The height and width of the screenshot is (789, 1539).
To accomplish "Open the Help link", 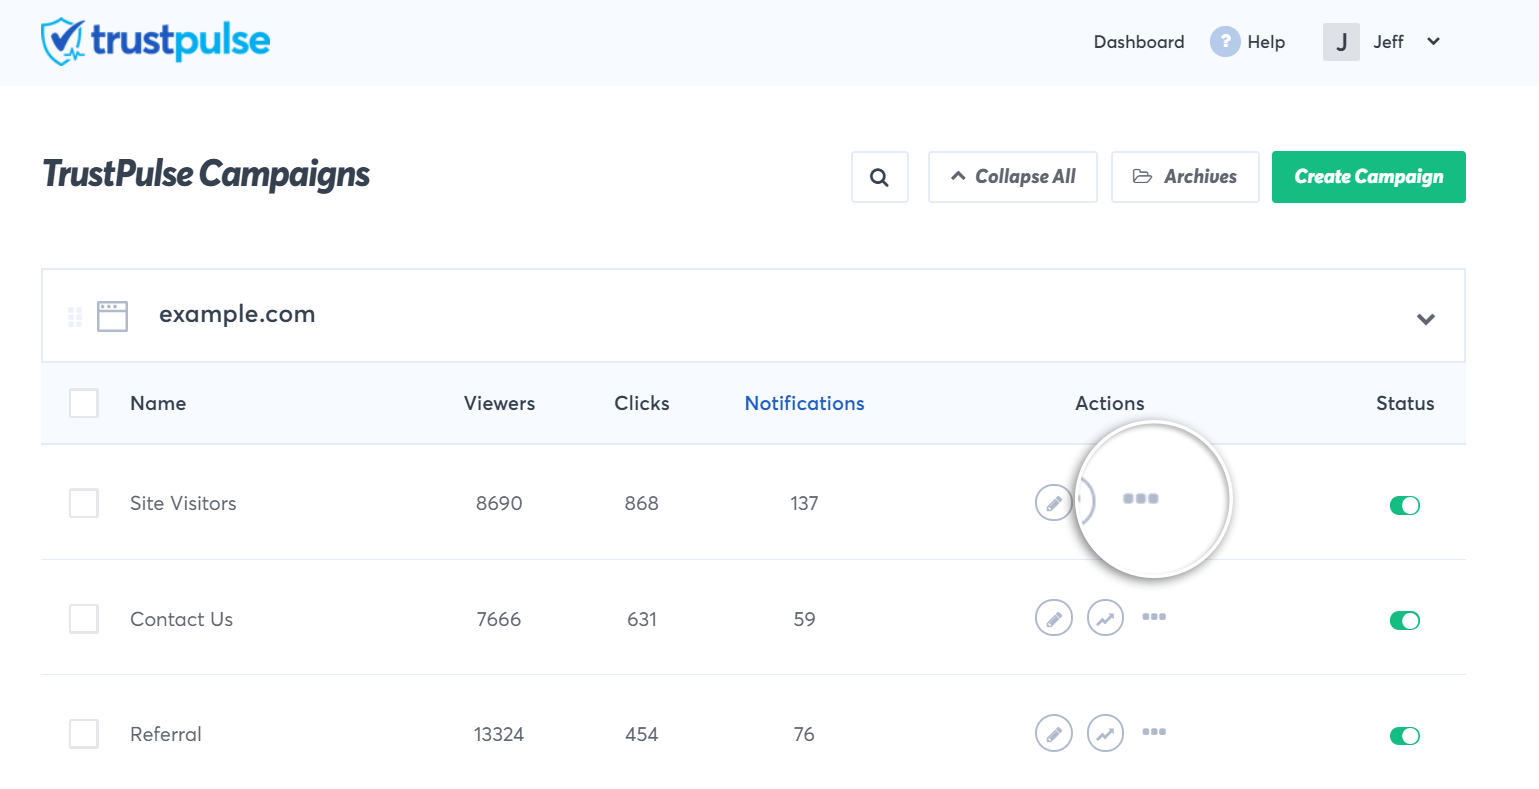I will click(1266, 42).
